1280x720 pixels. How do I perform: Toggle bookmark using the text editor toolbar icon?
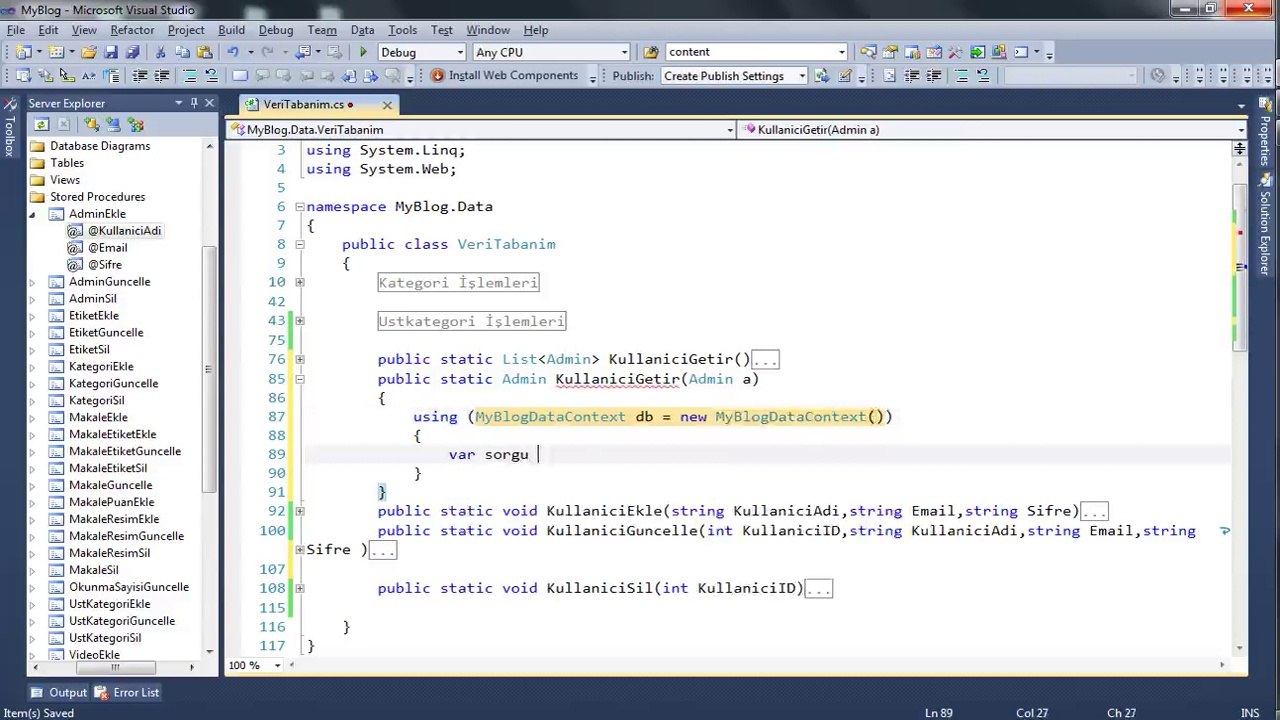[240, 76]
